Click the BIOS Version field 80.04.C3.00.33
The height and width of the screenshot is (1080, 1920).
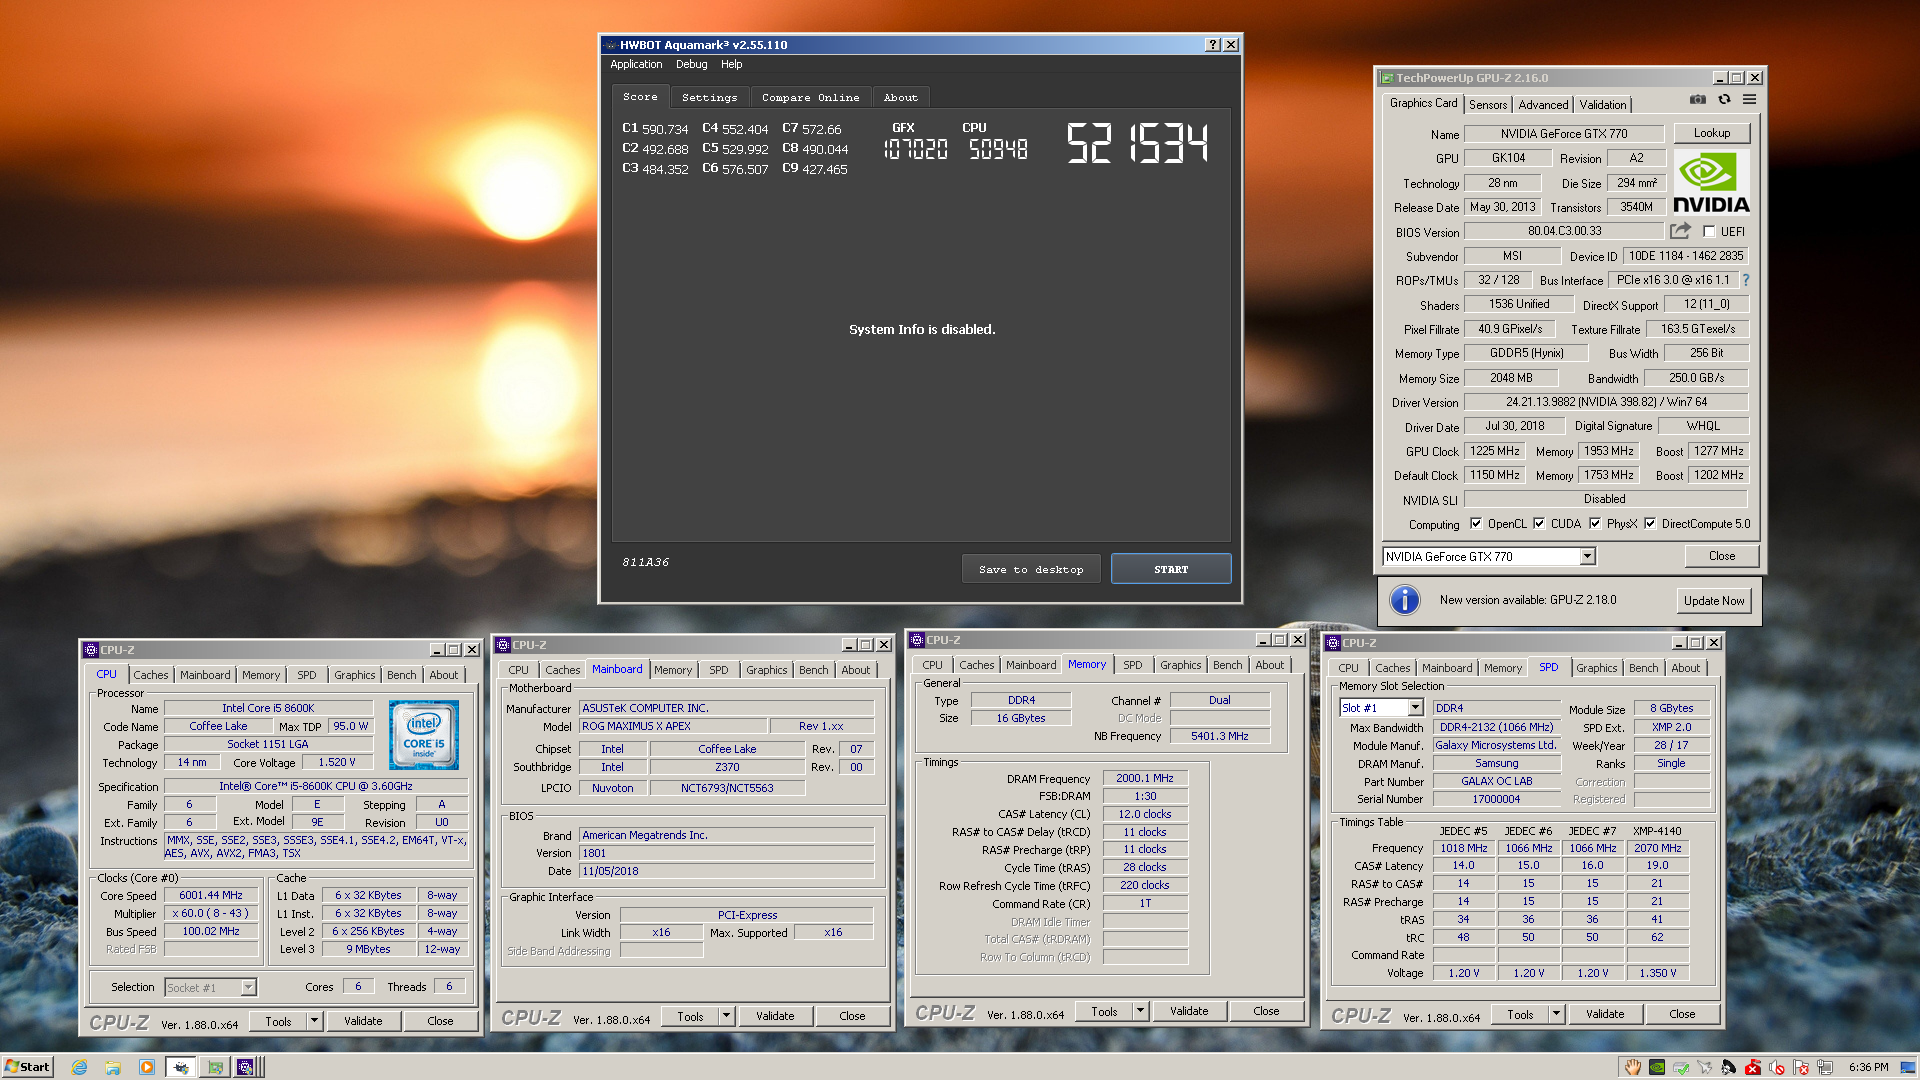point(1564,232)
